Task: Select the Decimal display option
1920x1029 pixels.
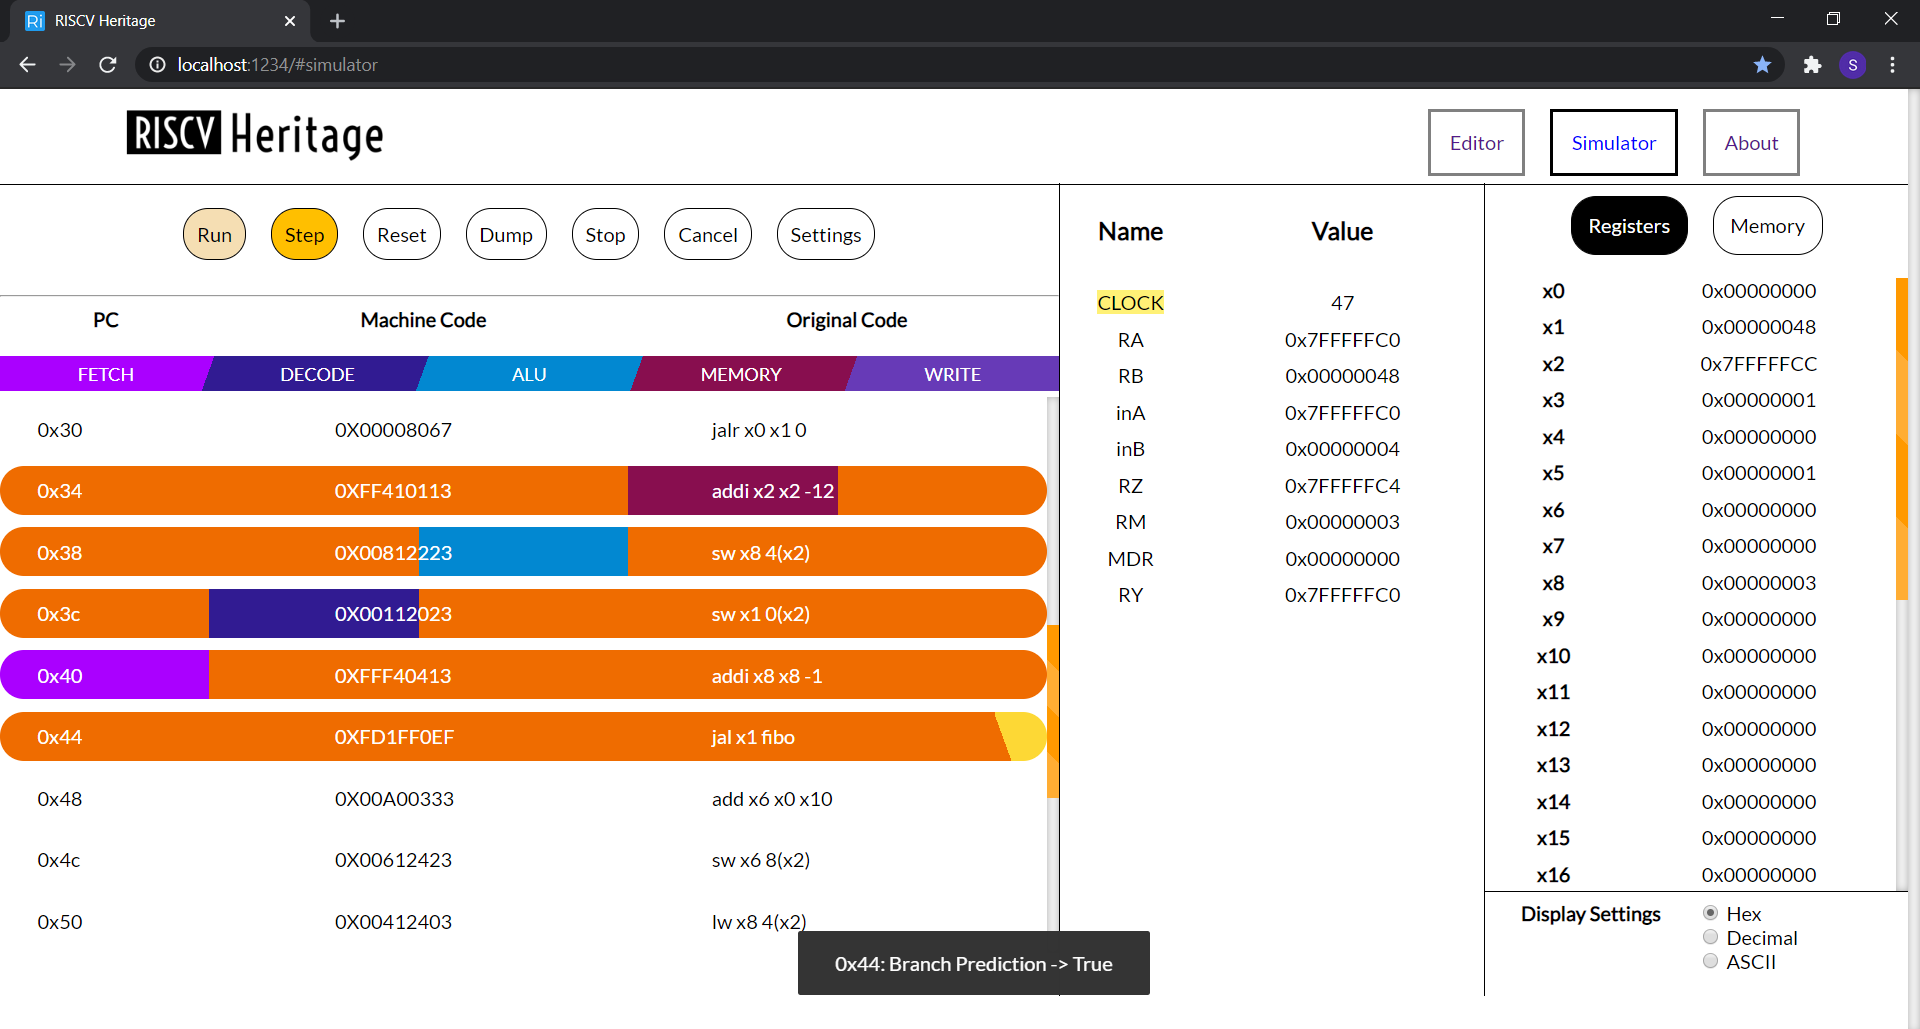Action: point(1710,937)
